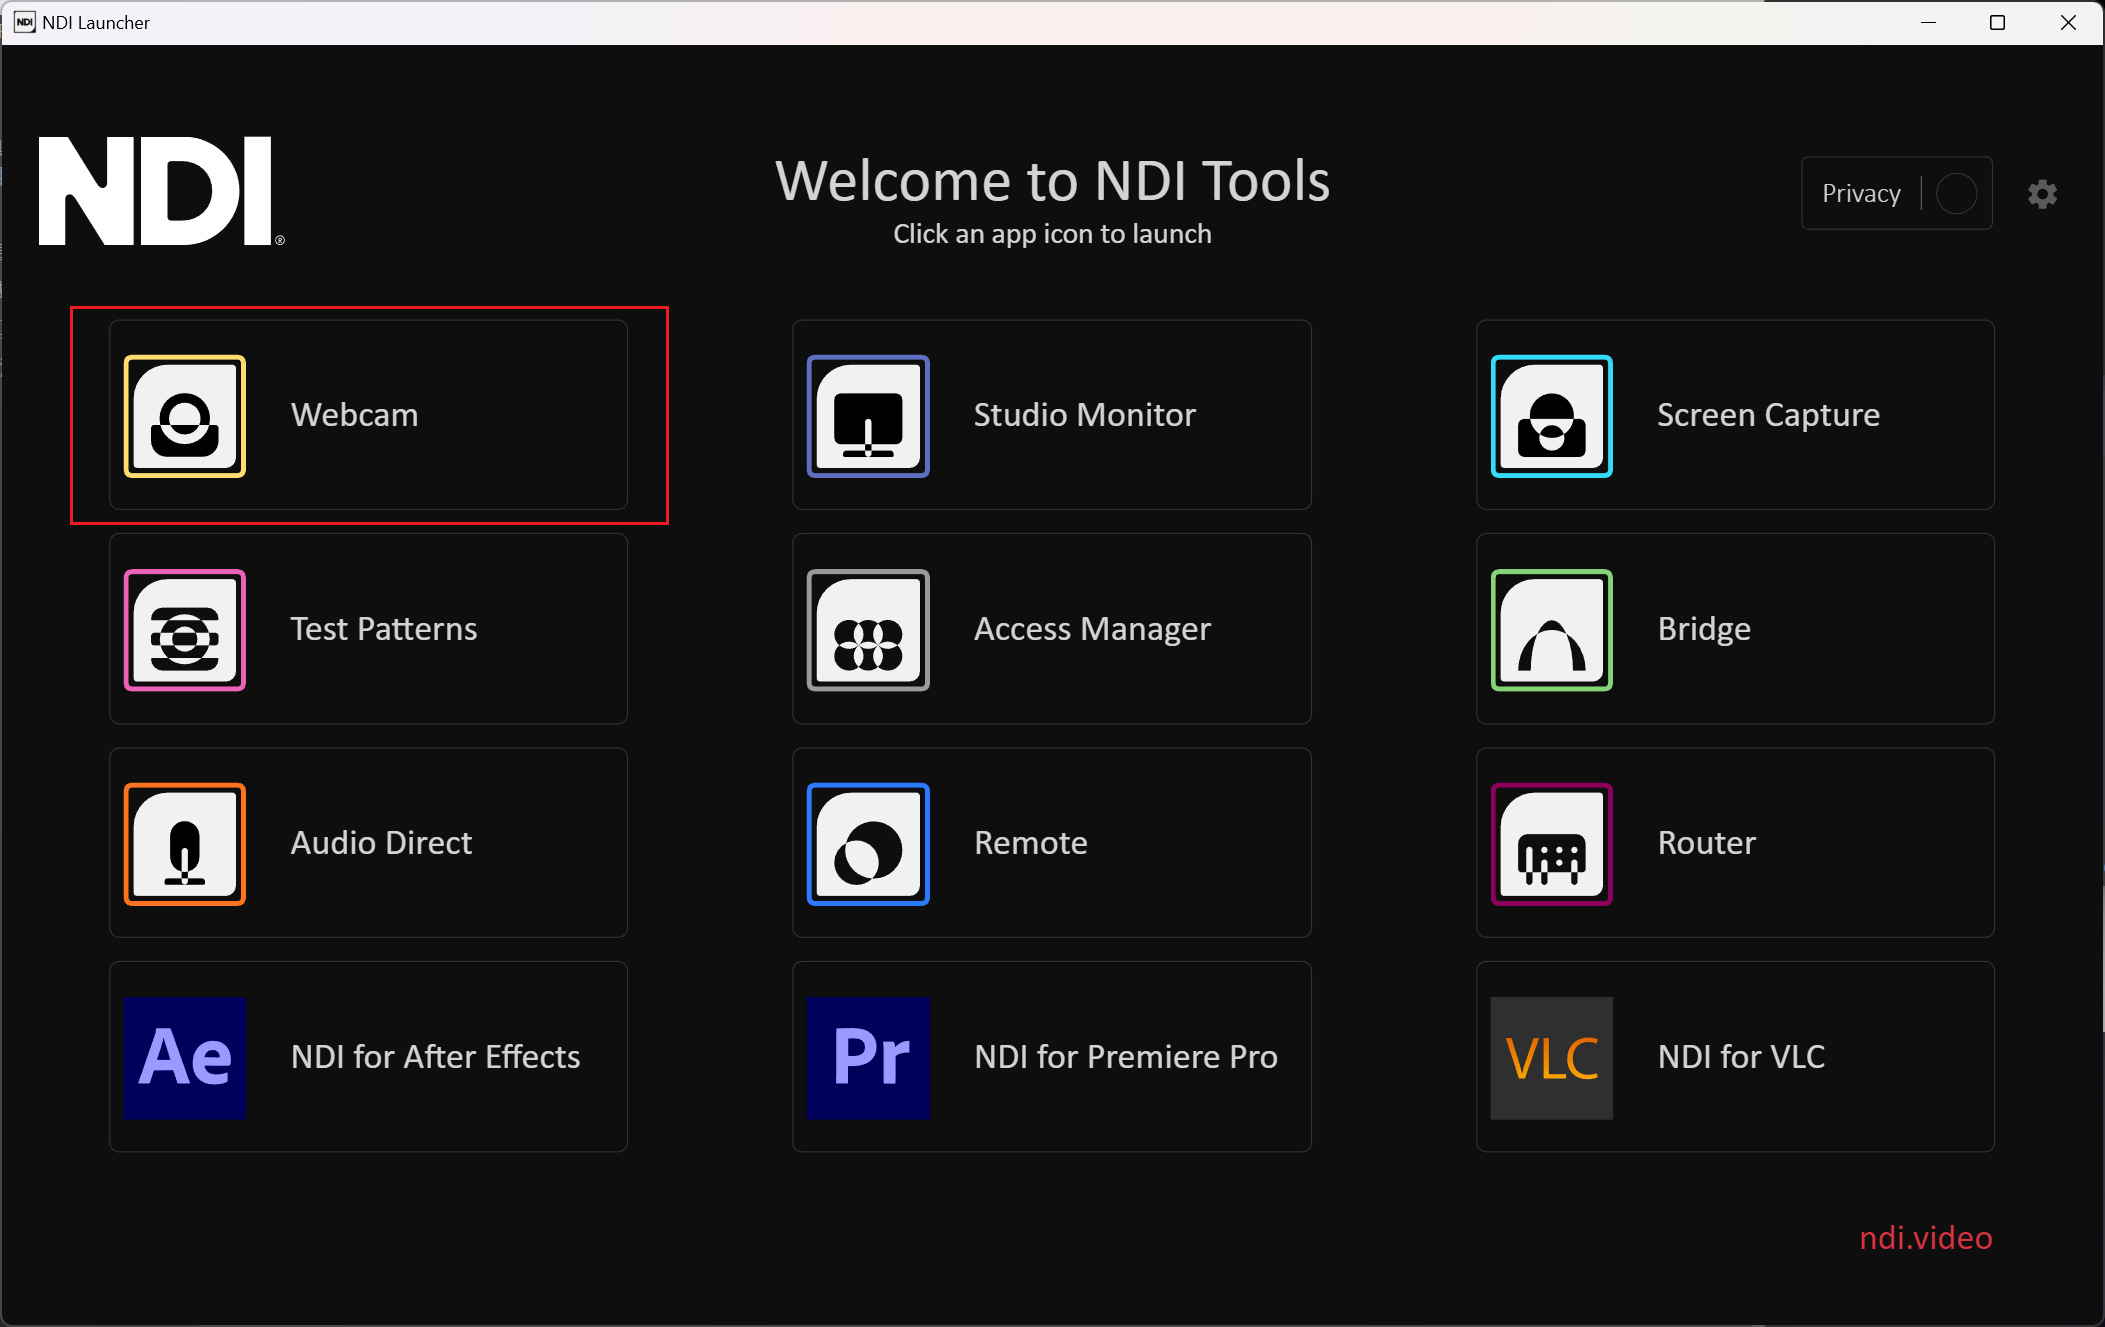This screenshot has width=2105, height=1327.
Task: Open the VLC plugin icon
Action: [x=1552, y=1058]
